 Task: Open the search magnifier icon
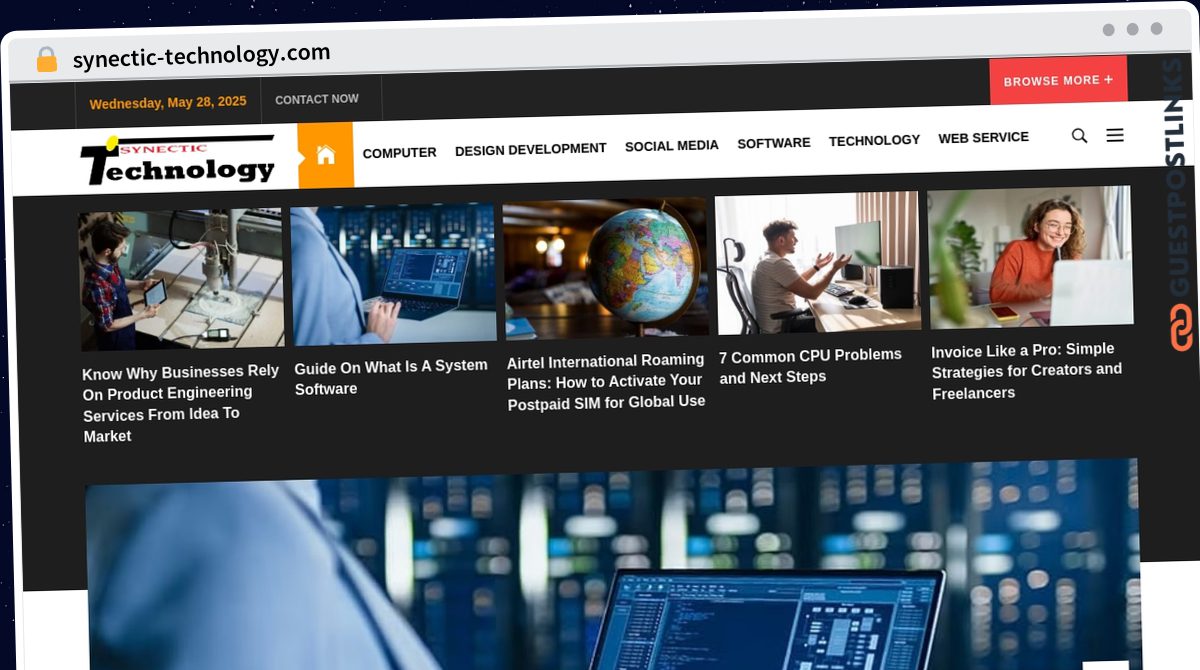[x=1079, y=135]
